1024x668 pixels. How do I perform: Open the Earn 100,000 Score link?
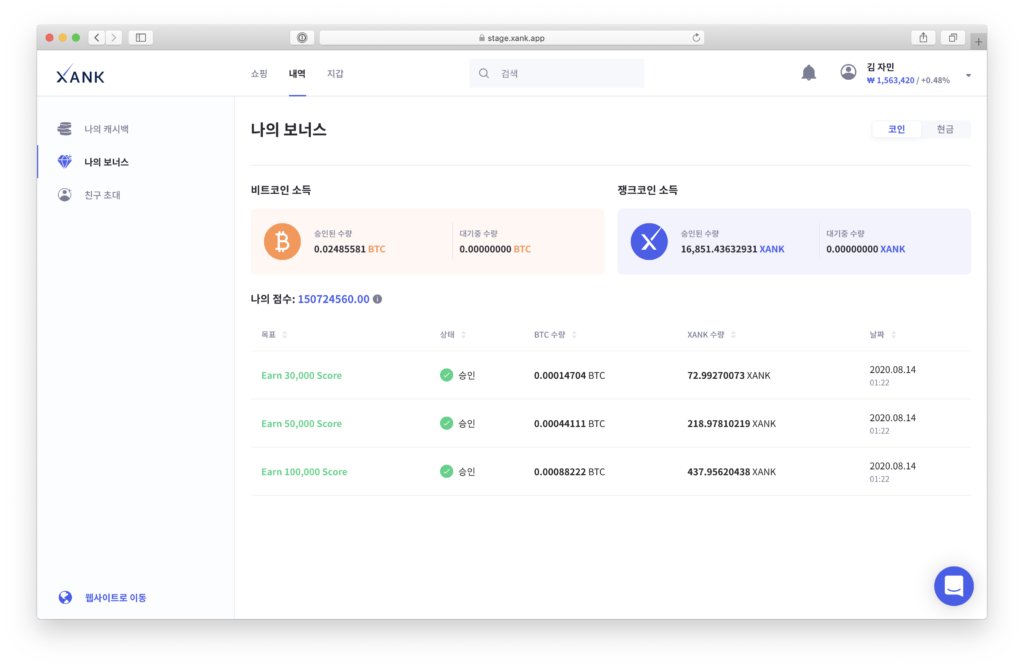pos(304,472)
